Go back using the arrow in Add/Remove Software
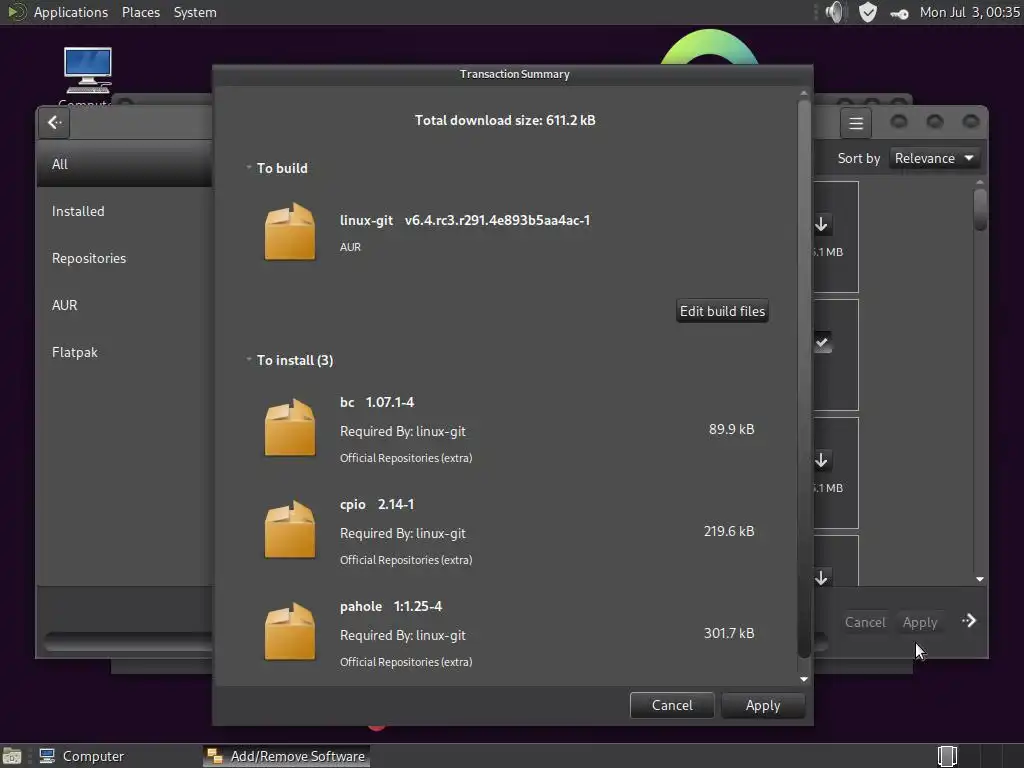Viewport: 1024px width, 768px height. coord(54,122)
